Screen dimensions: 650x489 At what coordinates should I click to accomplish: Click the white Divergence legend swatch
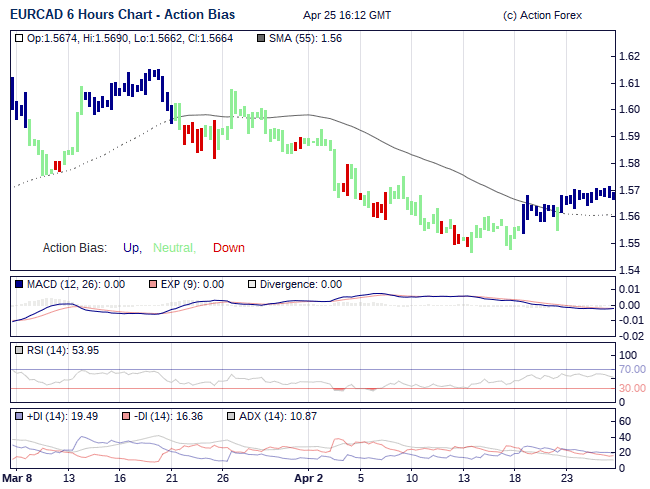tap(252, 284)
